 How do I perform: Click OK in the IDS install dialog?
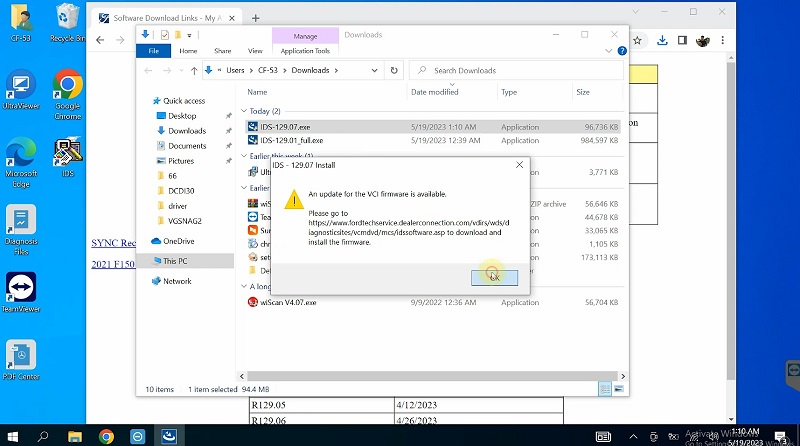point(494,276)
